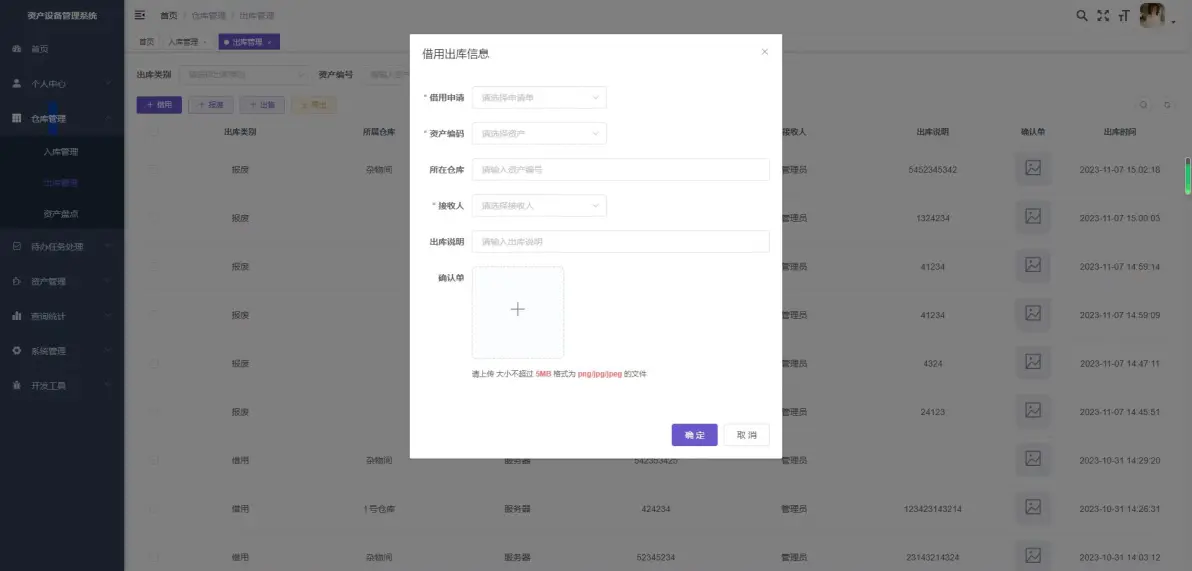Open 确认单 image for 2023-11-07 15:02:18 row
This screenshot has width=1192, height=571.
tap(1033, 169)
